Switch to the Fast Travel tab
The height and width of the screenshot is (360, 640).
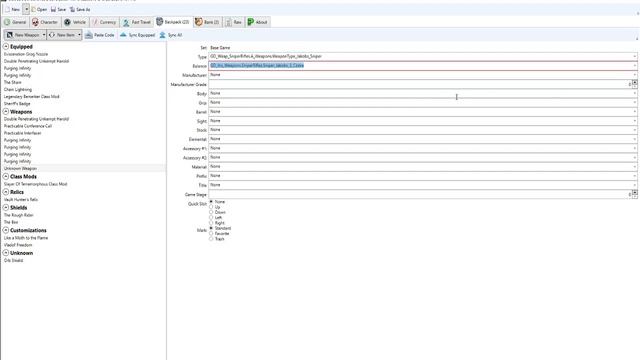point(137,22)
